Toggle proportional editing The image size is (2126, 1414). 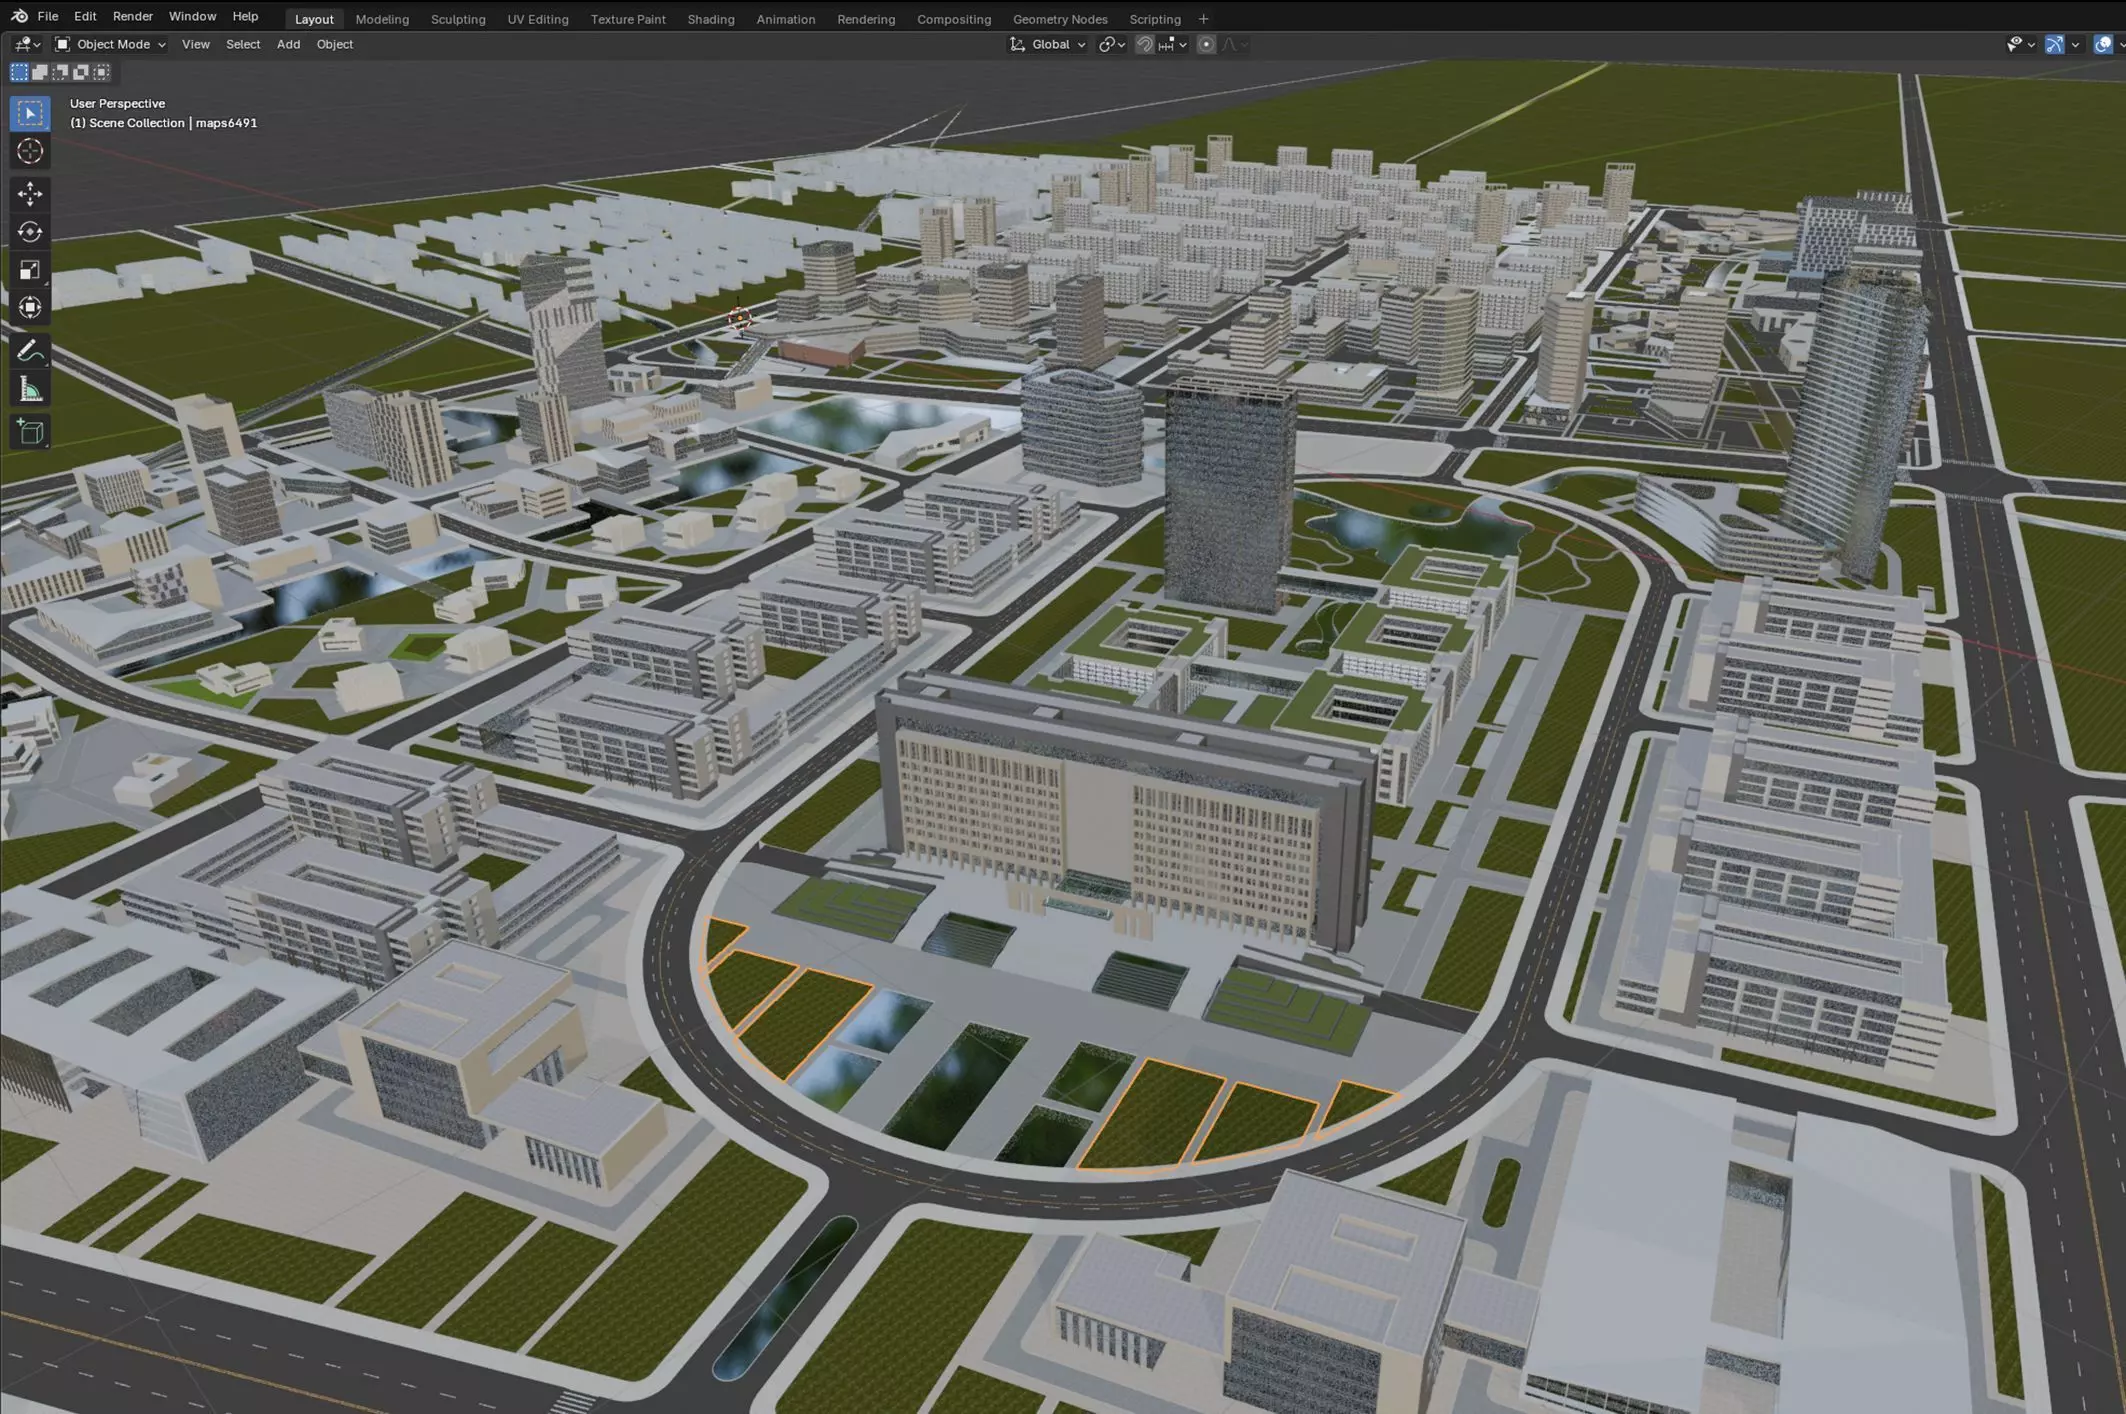(x=1206, y=44)
